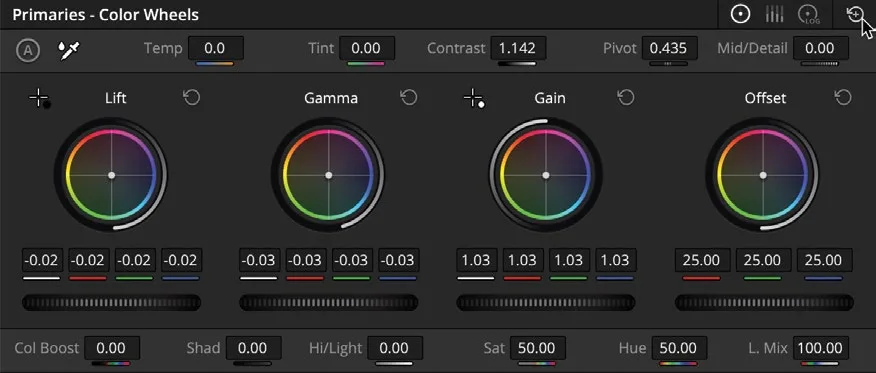
Task: Select Lift luminance (white) value field
Action: coord(42,261)
